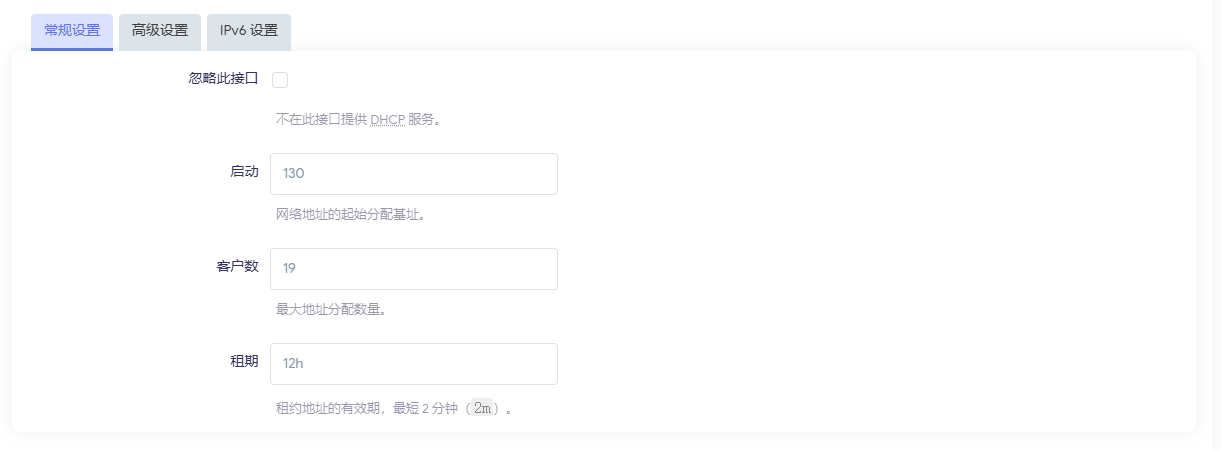The height and width of the screenshot is (451, 1222).
Task: Click the 12h value in 租期 box
Action: point(293,364)
